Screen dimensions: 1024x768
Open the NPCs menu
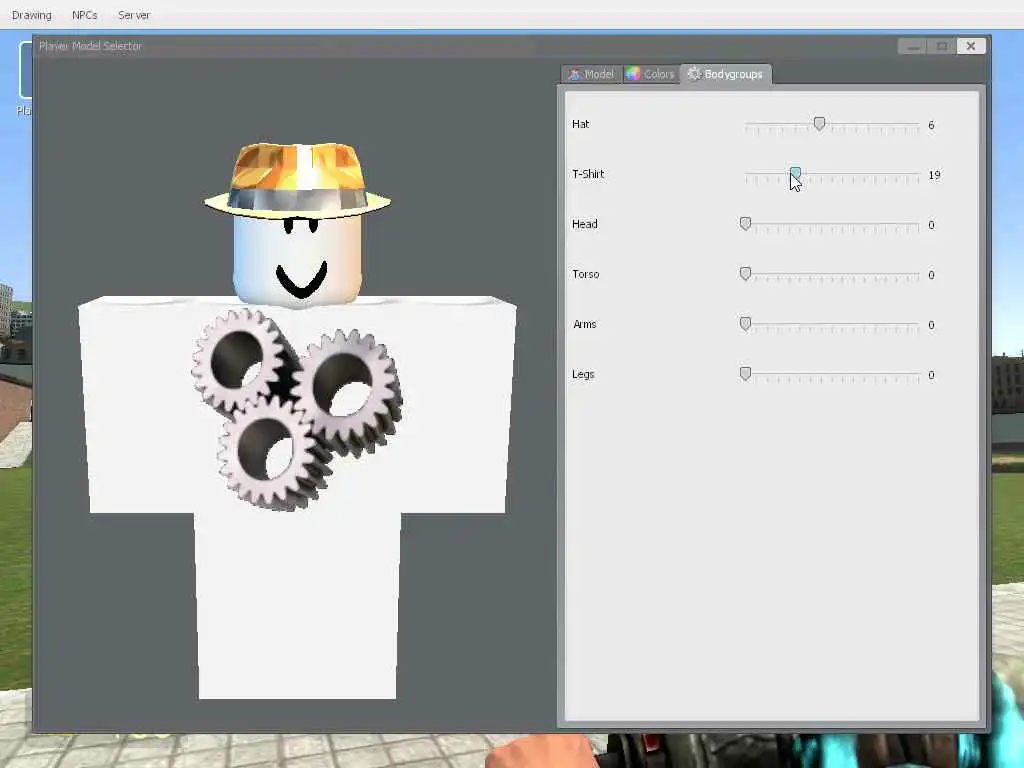pos(84,15)
